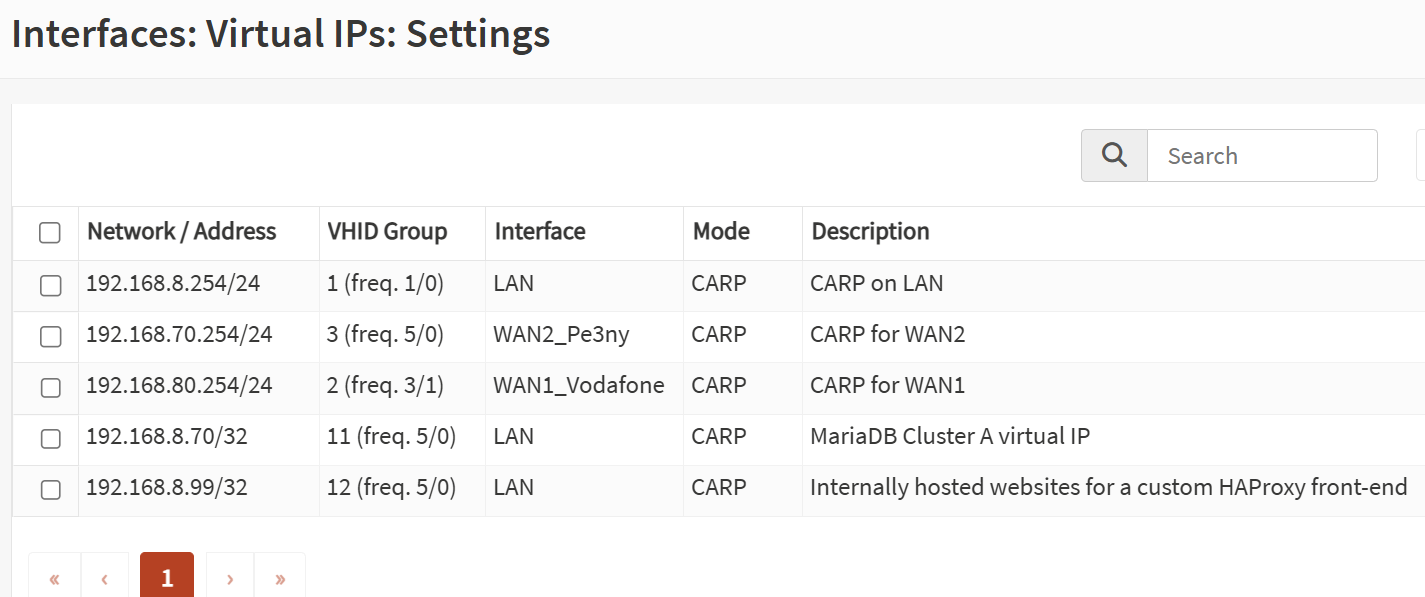Screen dimensions: 1425x597
Task: Go to next page arrow
Action: tap(230, 578)
